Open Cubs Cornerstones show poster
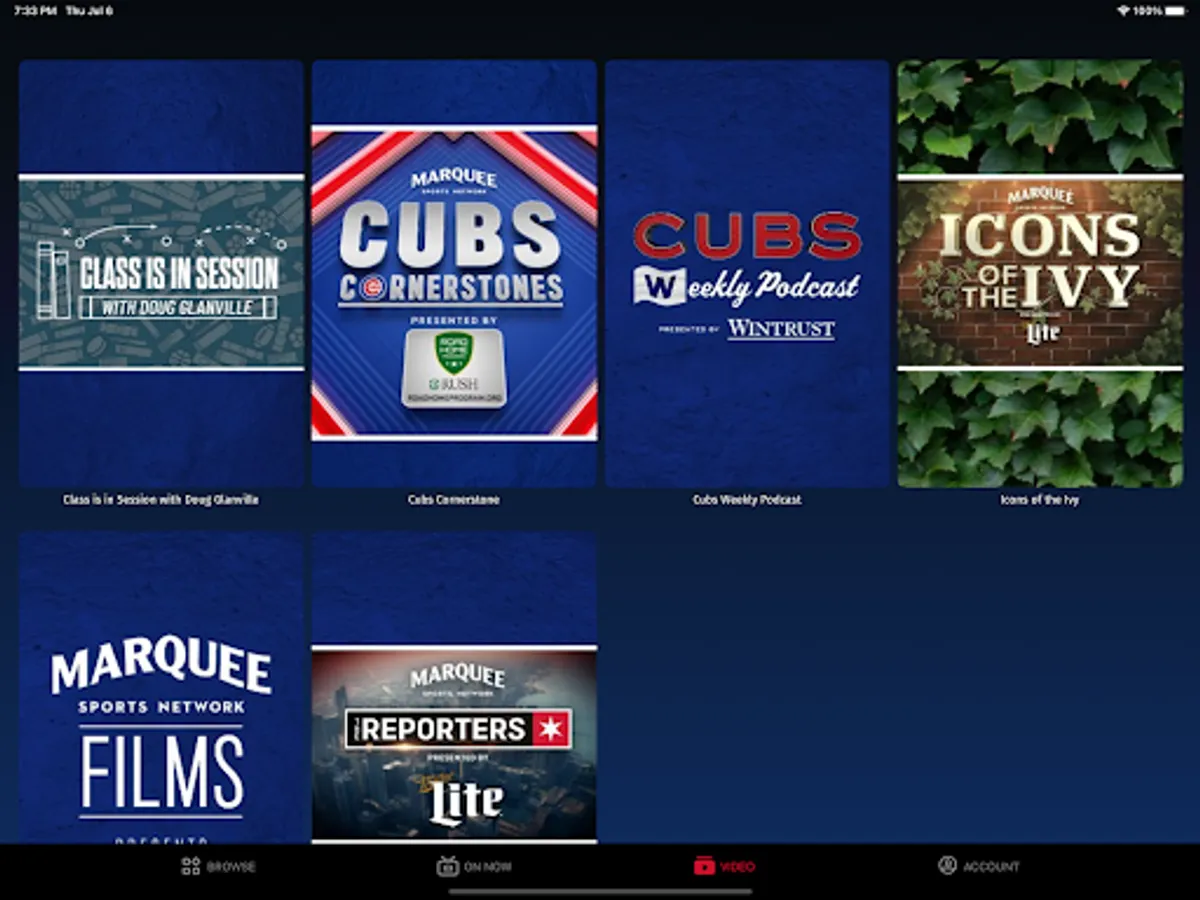This screenshot has width=1200, height=900. tap(454, 273)
